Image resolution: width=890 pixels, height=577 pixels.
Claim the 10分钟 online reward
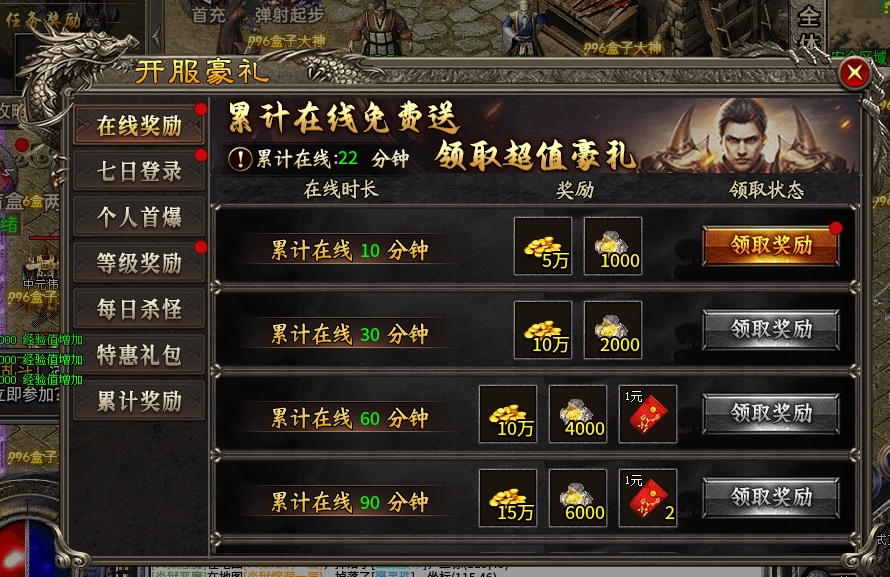point(771,245)
